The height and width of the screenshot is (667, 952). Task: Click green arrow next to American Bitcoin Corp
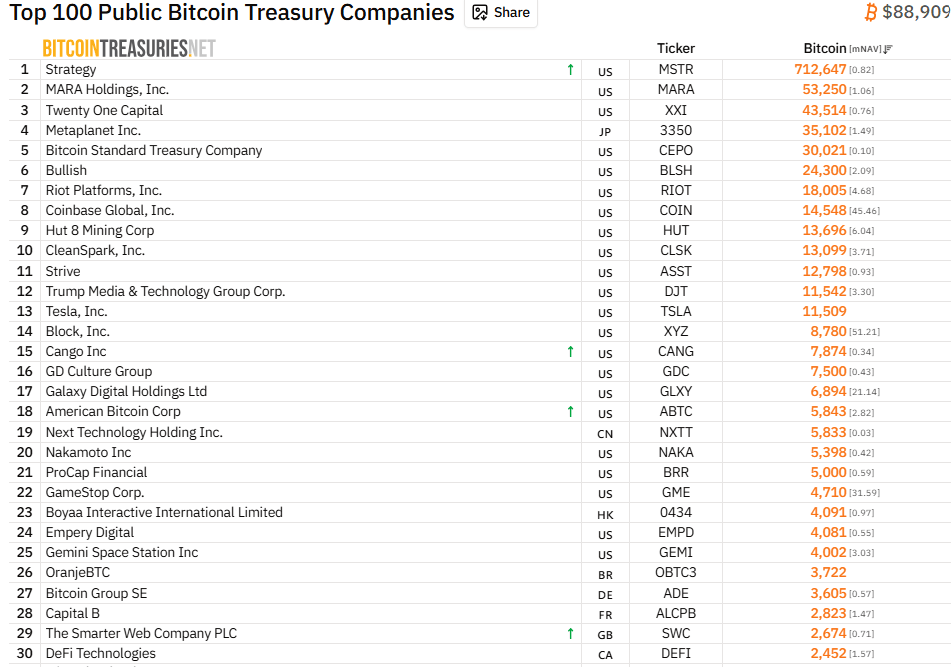tap(570, 411)
